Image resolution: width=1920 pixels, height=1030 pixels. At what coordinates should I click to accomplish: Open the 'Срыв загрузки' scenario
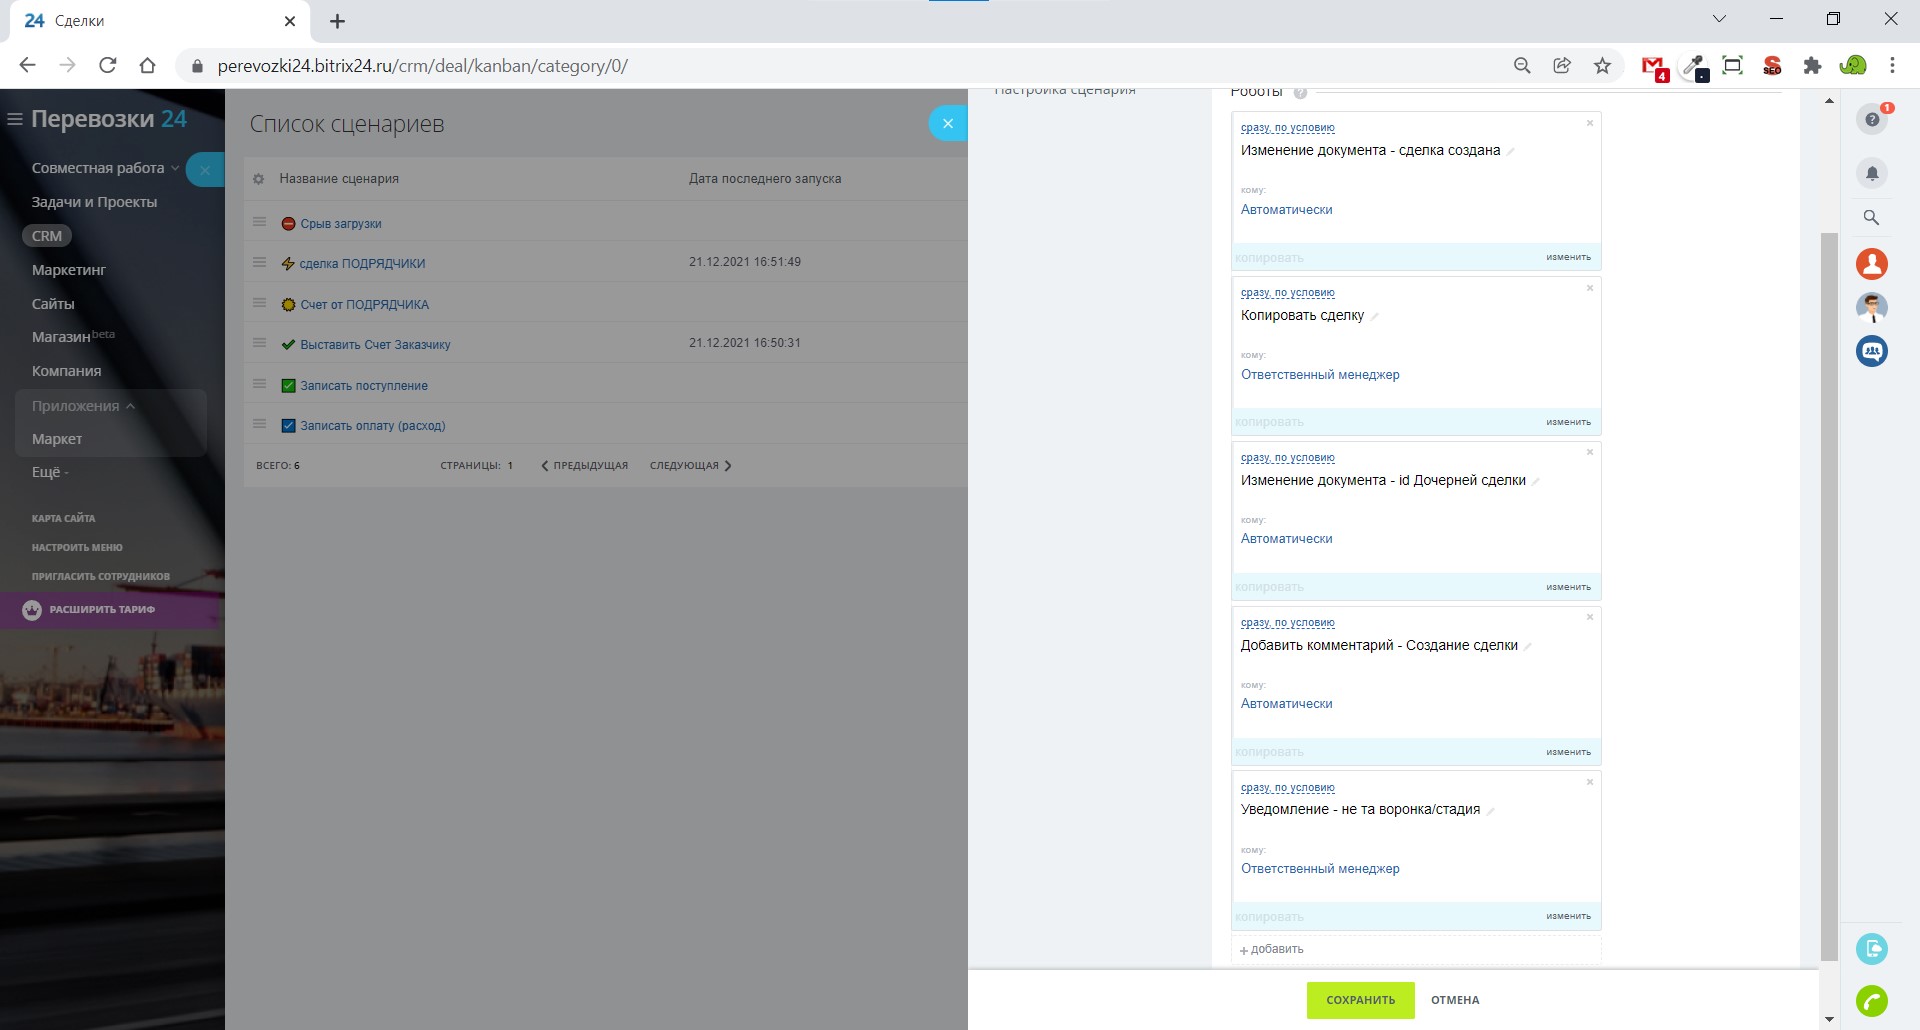[x=341, y=224]
